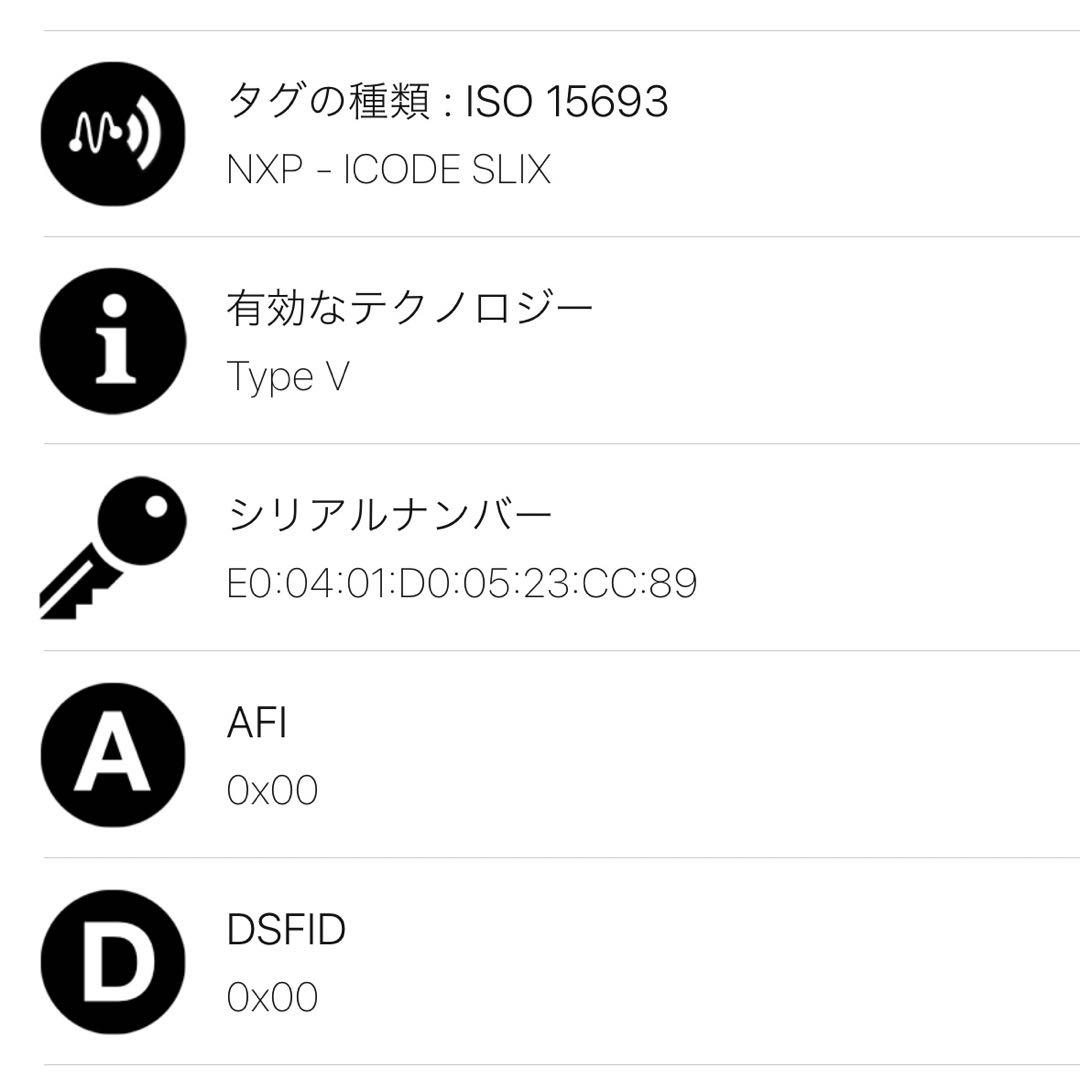Tap the serial number key icon
The width and height of the screenshot is (1080, 1080).
click(x=113, y=547)
